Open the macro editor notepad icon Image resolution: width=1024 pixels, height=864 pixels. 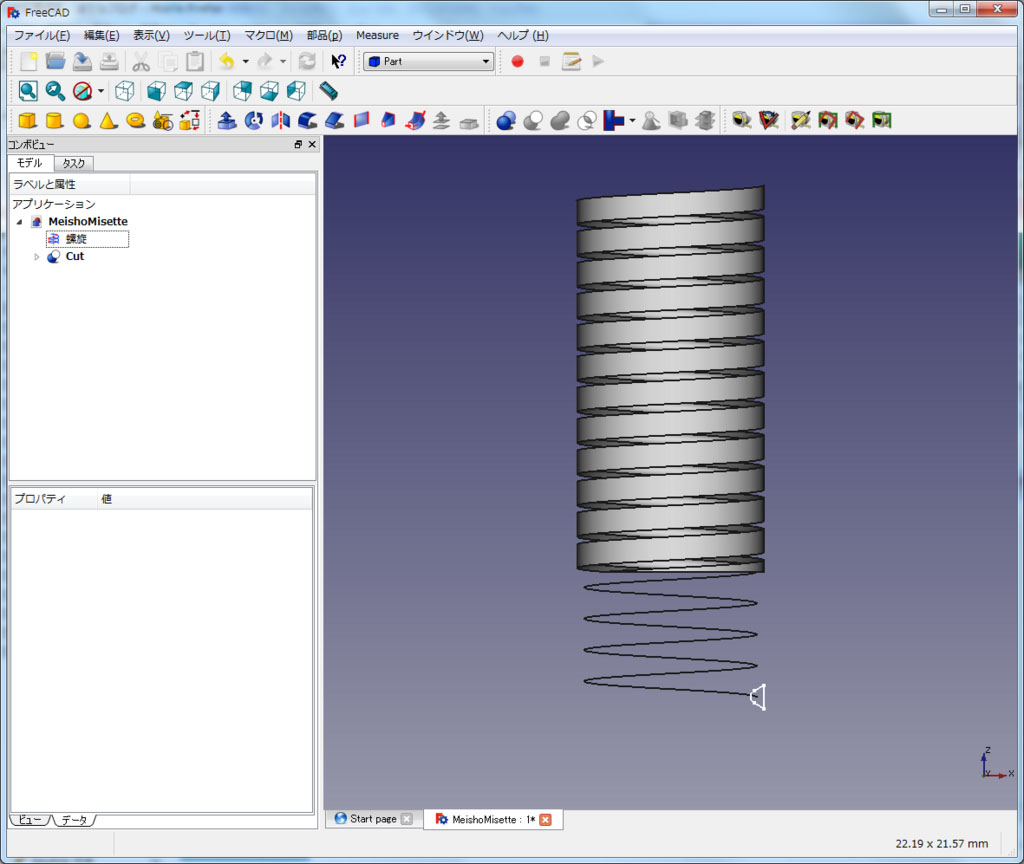pyautogui.click(x=571, y=61)
